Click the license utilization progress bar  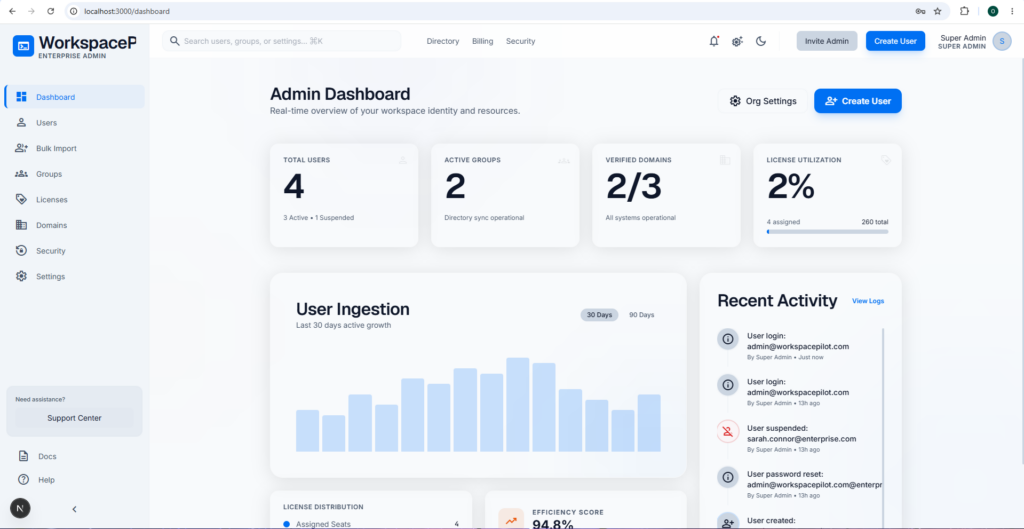point(827,231)
